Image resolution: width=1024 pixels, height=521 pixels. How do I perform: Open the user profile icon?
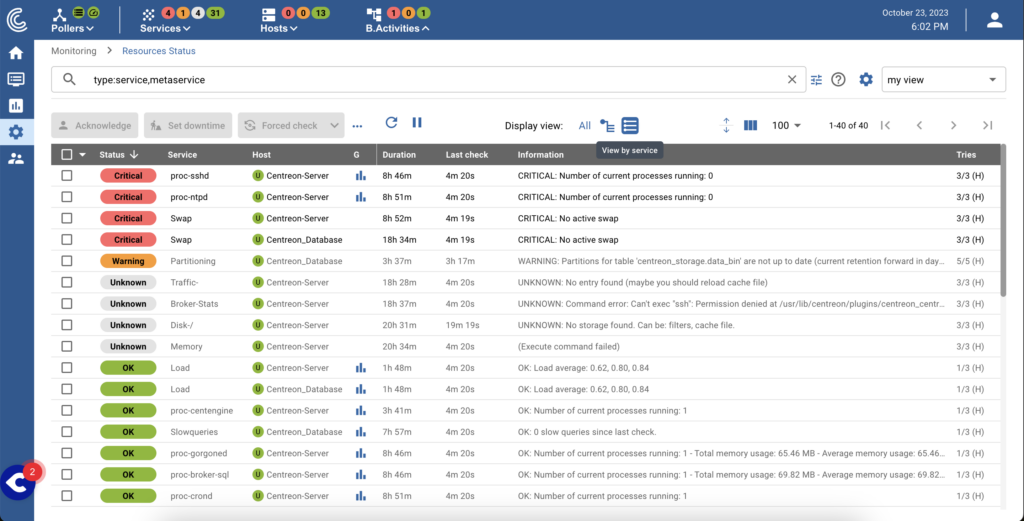[x=994, y=20]
